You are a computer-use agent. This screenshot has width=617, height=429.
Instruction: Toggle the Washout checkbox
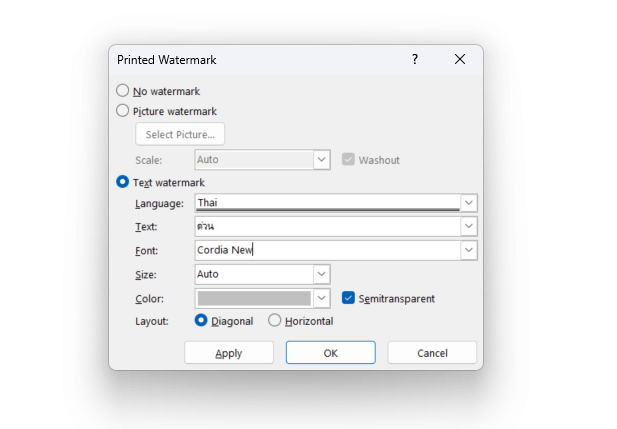(348, 159)
